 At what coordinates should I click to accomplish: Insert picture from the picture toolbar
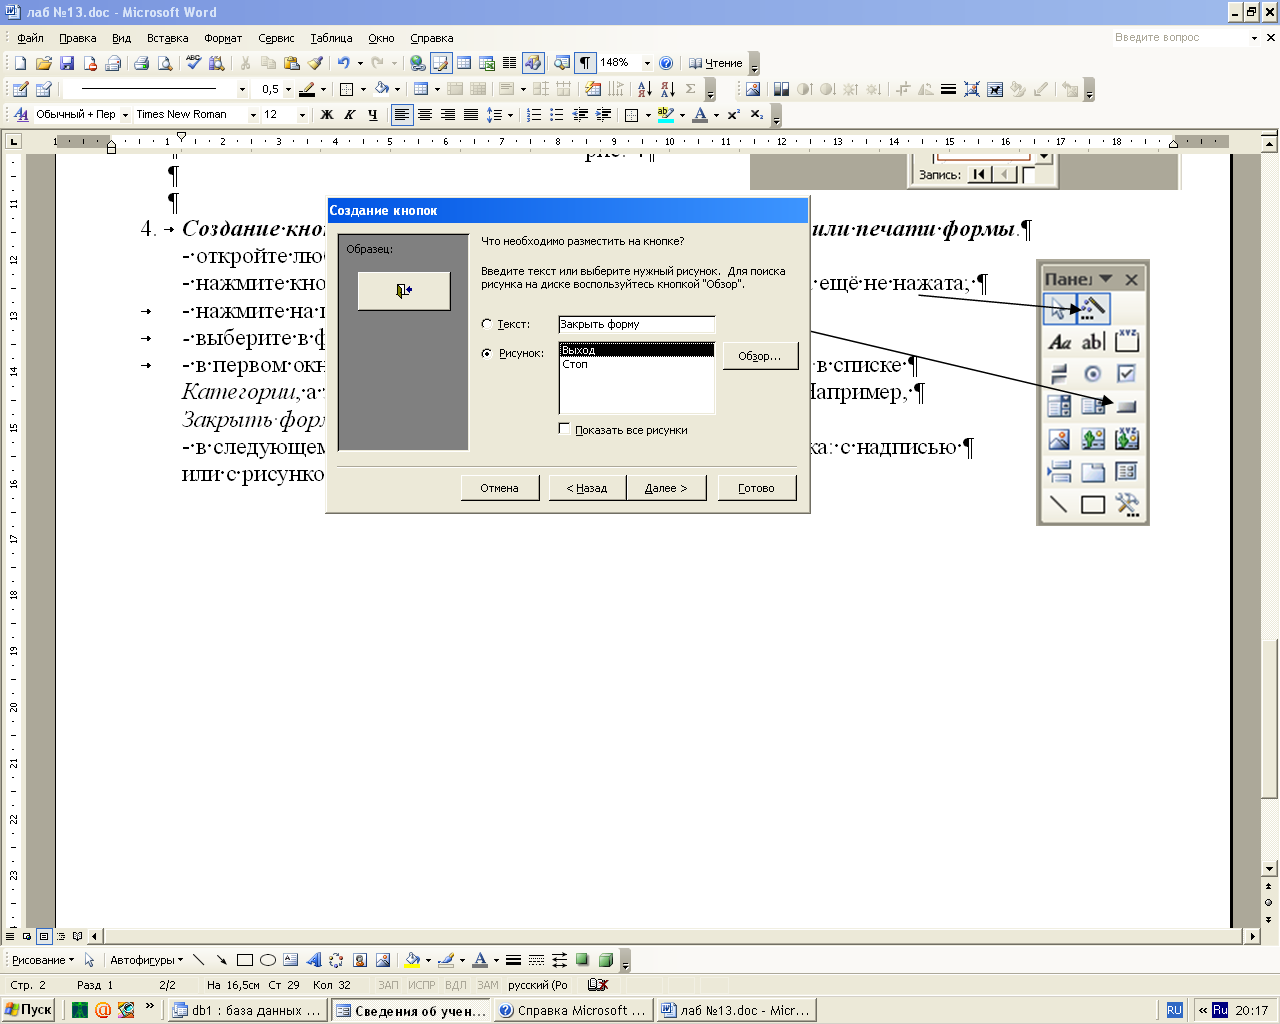click(753, 89)
